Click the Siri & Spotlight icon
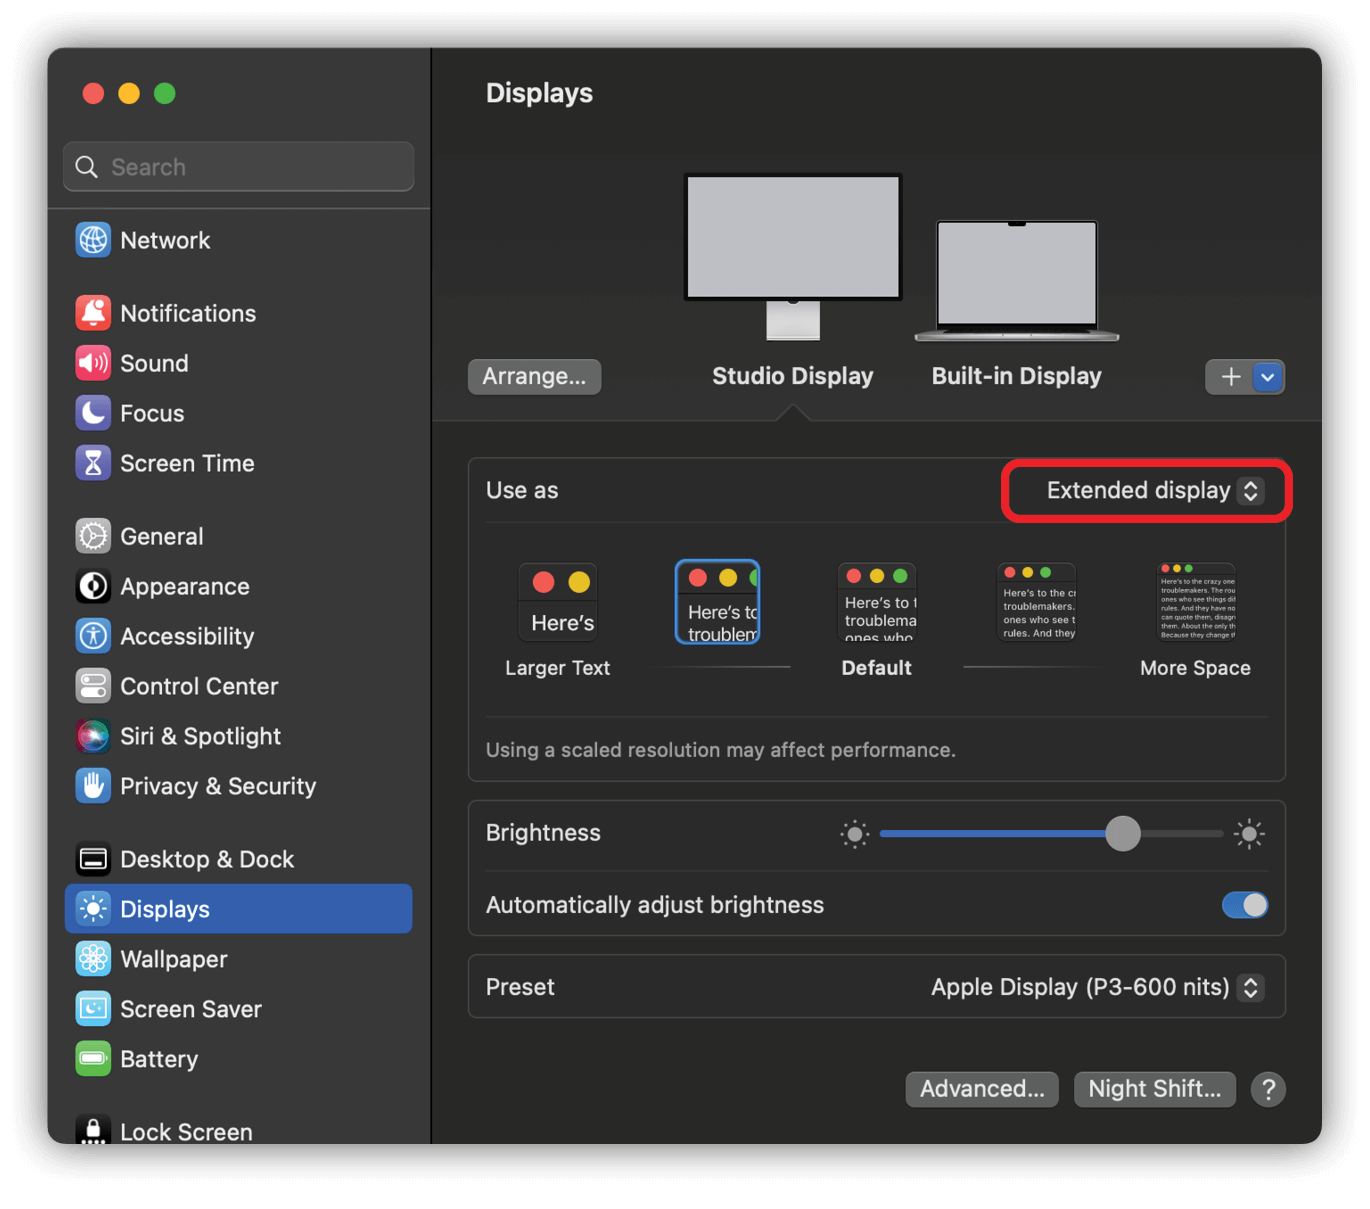The height and width of the screenshot is (1209, 1370). click(x=93, y=736)
